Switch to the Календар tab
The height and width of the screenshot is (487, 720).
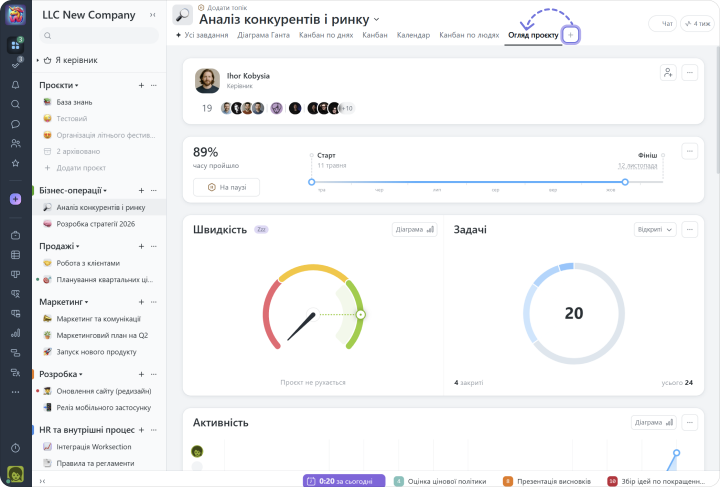point(413,35)
